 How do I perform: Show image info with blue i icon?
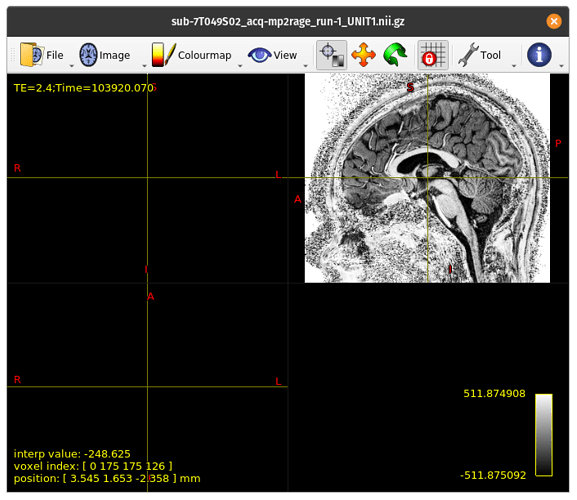[539, 55]
